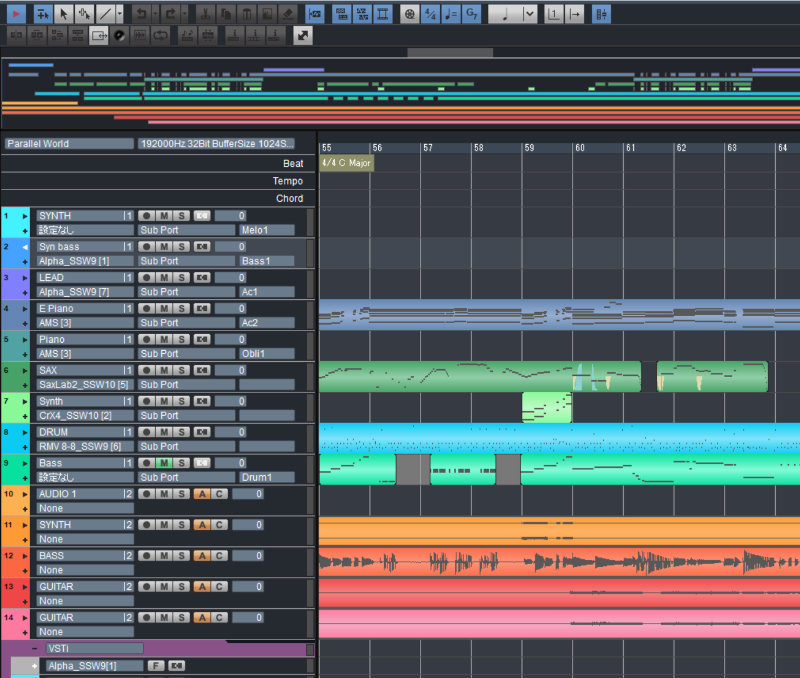Viewport: 800px width, 678px height.
Task: Click the trash delete icon
Action: pyautogui.click(x=246, y=14)
